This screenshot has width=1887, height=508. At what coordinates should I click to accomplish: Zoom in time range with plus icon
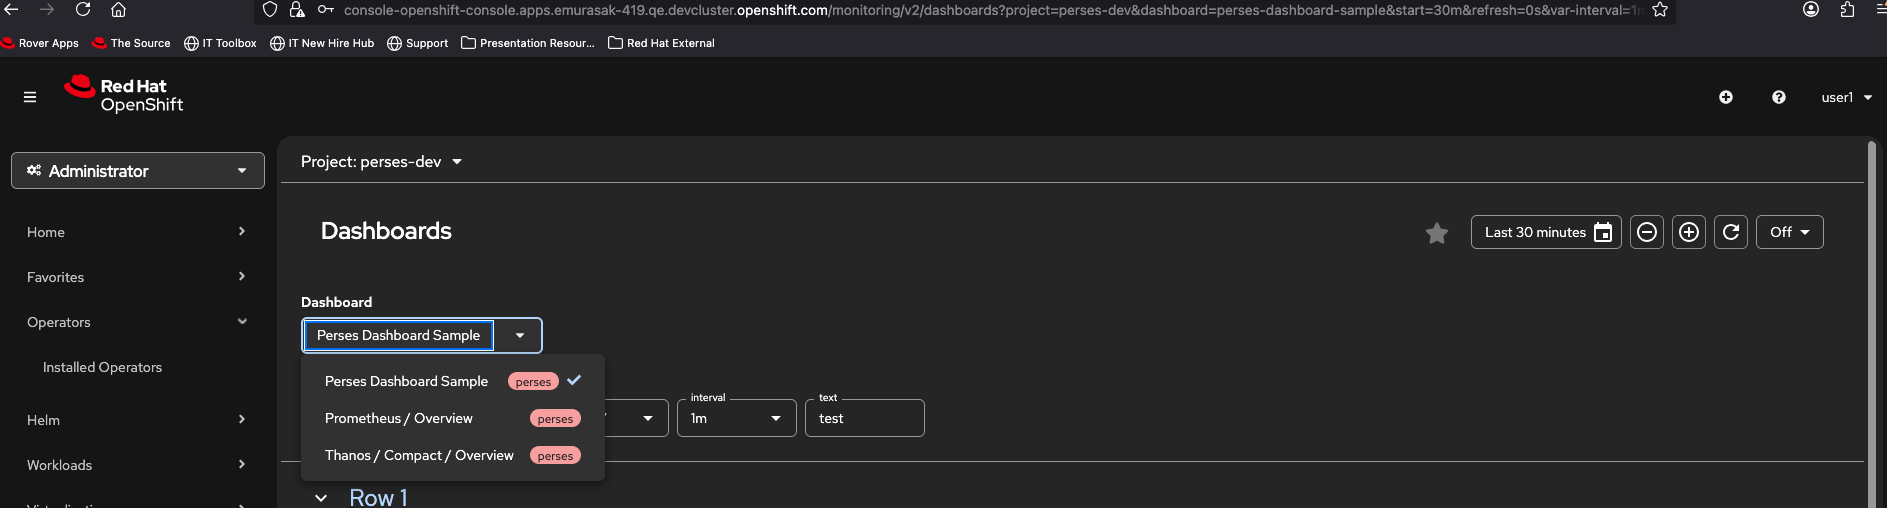1689,232
